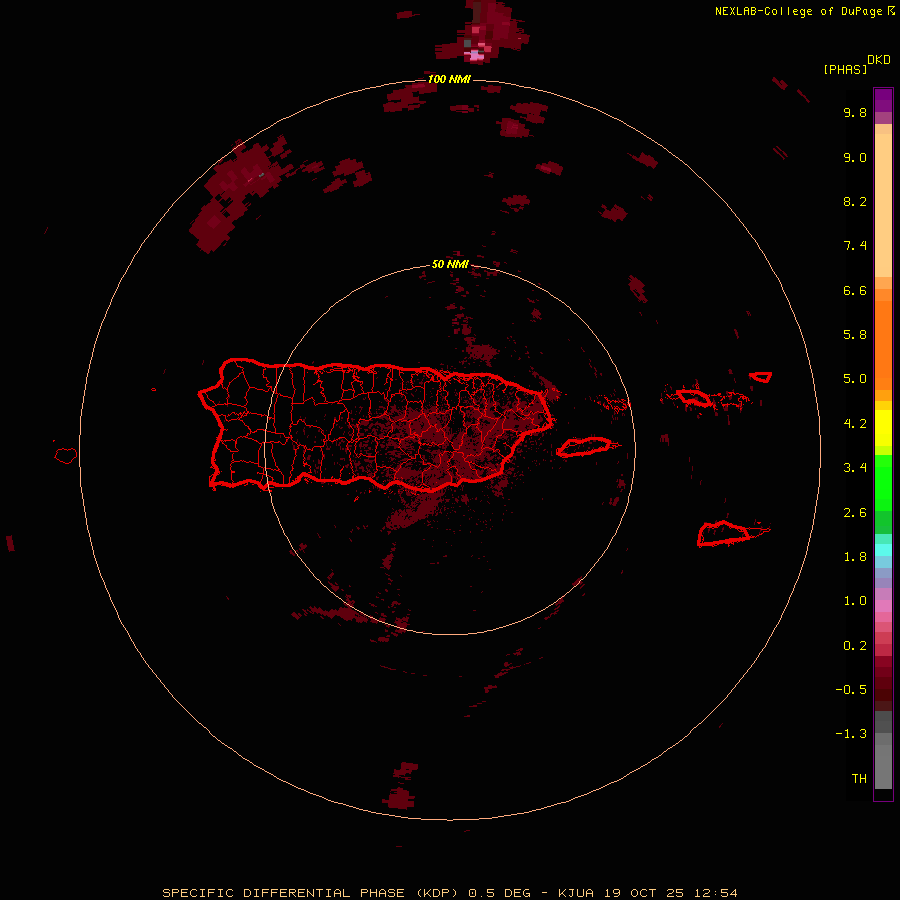Click the 1.0 value on color scale
Image resolution: width=900 pixels, height=900 pixels.
point(855,601)
